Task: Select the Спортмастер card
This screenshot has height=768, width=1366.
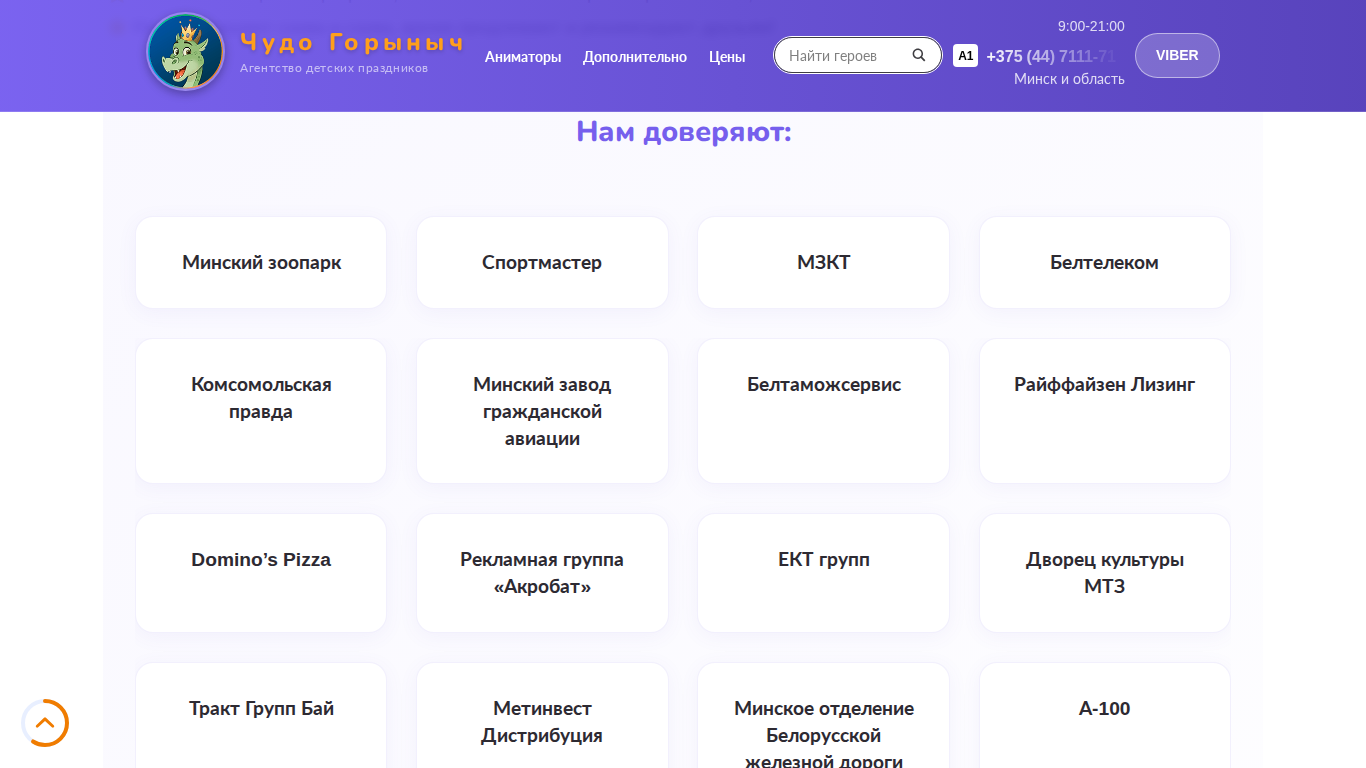Action: (x=542, y=263)
